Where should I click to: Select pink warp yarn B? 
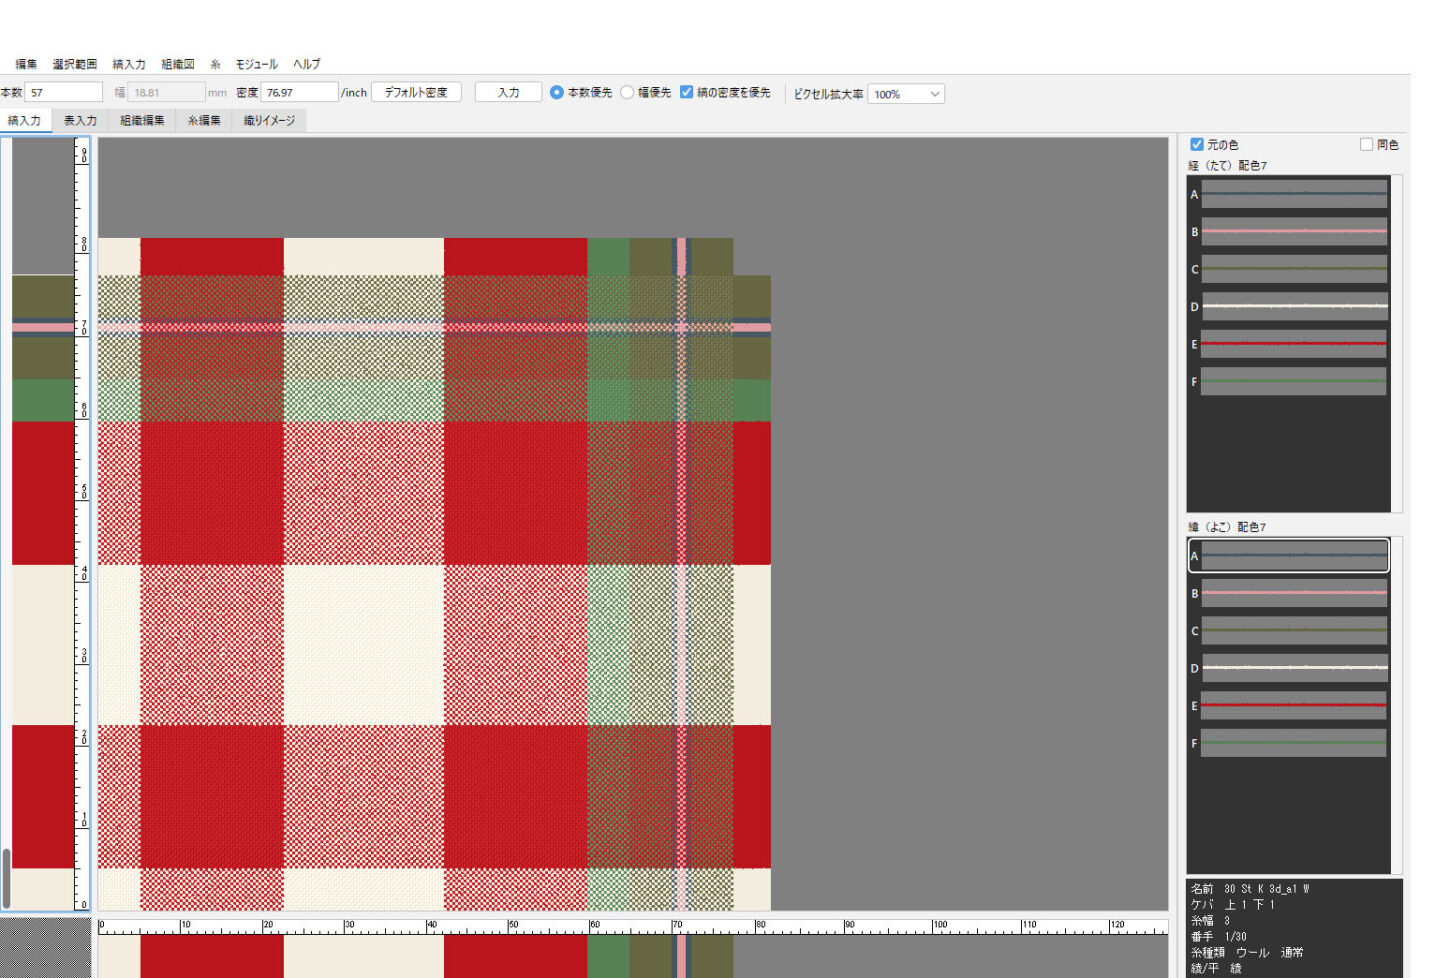tap(1293, 231)
